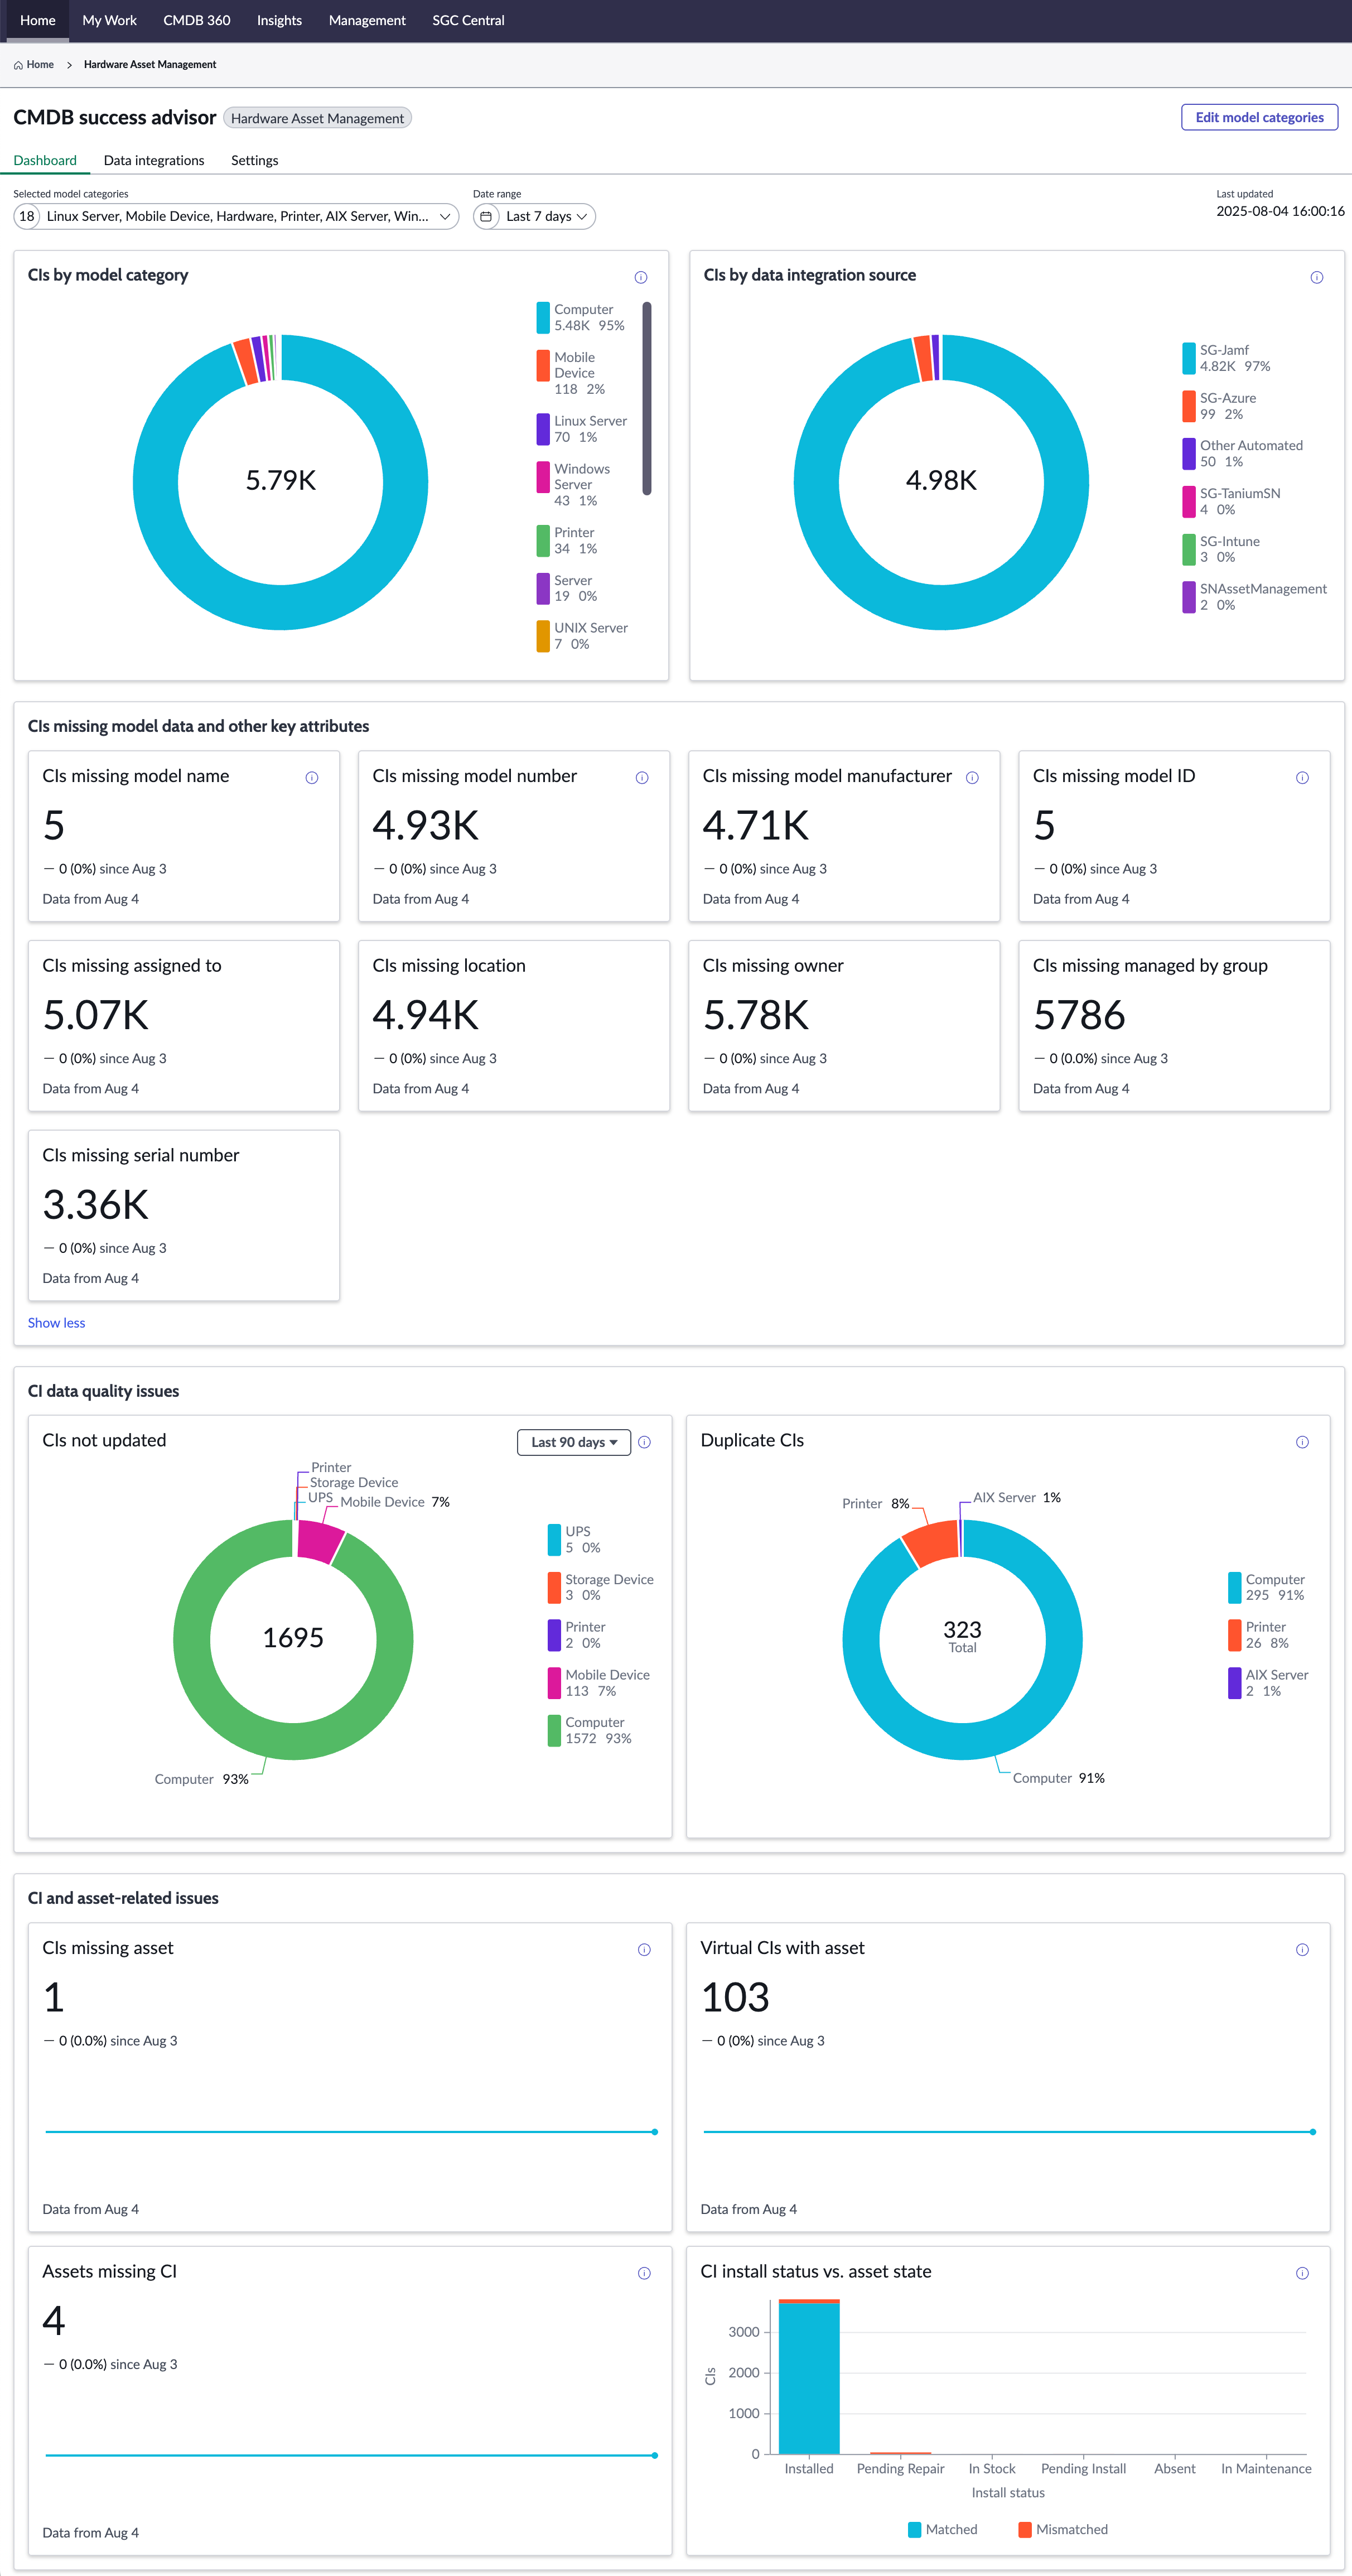Image resolution: width=1352 pixels, height=2576 pixels.
Task: Click the SG-Azure legend swatch
Action: pos(1189,406)
